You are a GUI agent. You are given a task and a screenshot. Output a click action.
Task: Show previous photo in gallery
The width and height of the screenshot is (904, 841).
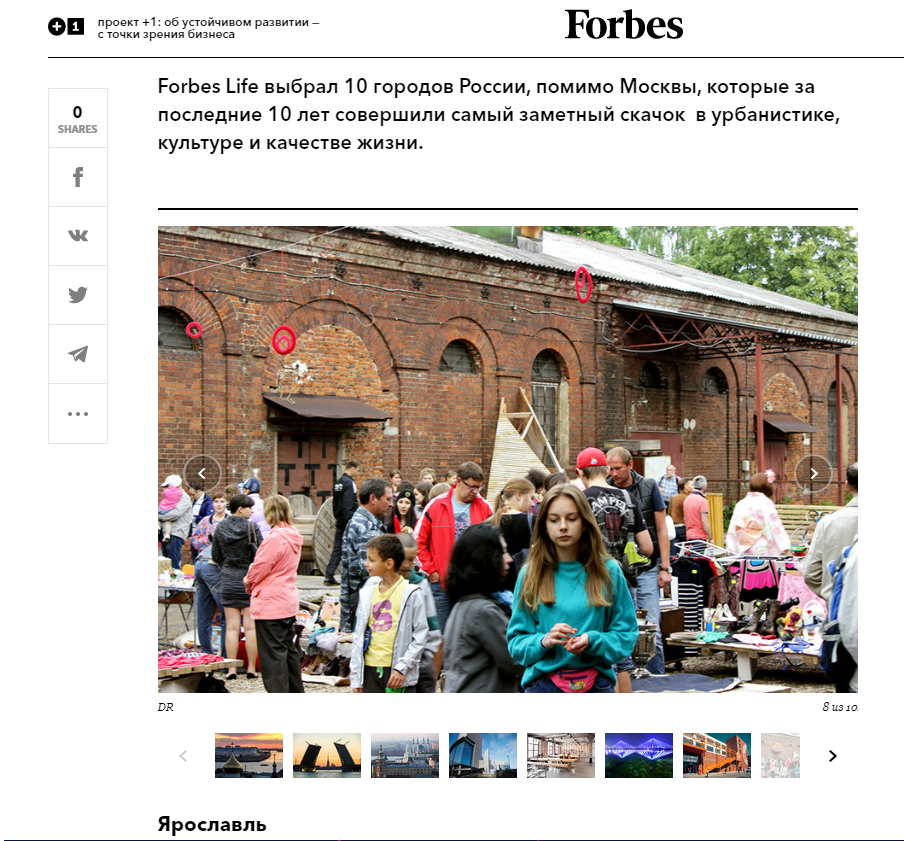(202, 473)
